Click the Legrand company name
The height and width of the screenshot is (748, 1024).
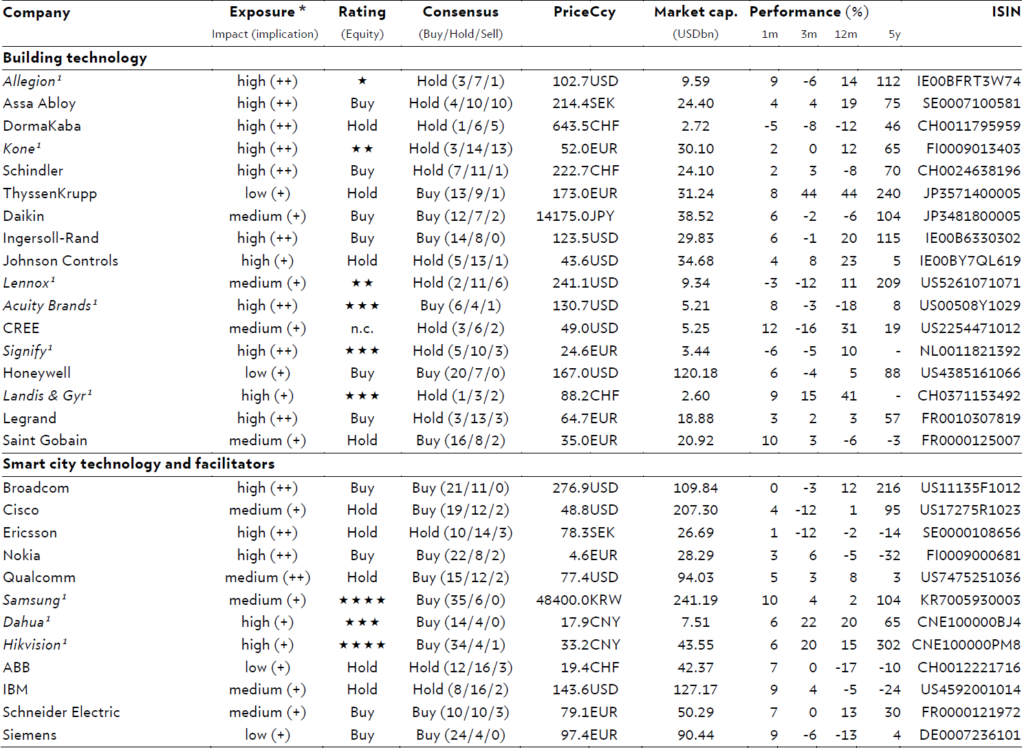(x=29, y=418)
